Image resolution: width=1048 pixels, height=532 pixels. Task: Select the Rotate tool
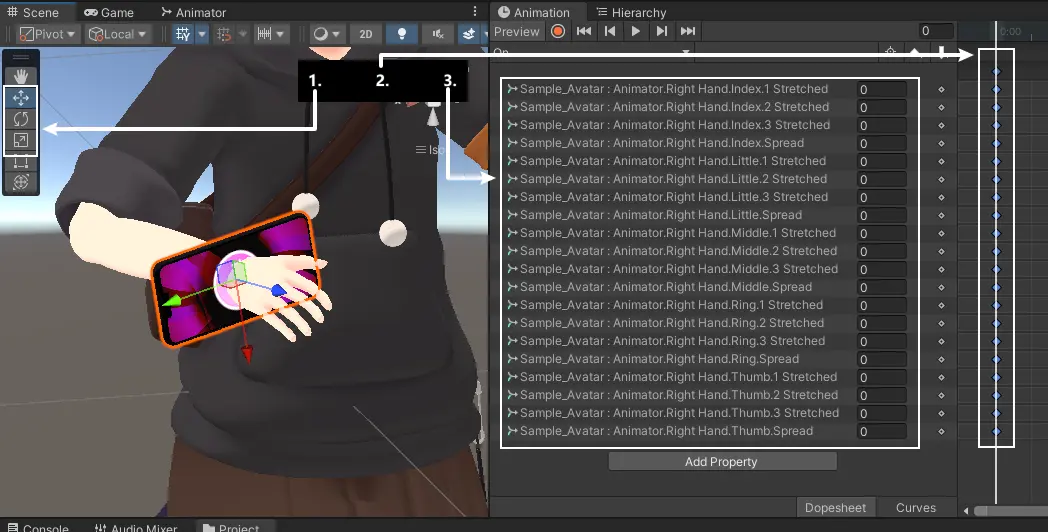click(x=21, y=119)
